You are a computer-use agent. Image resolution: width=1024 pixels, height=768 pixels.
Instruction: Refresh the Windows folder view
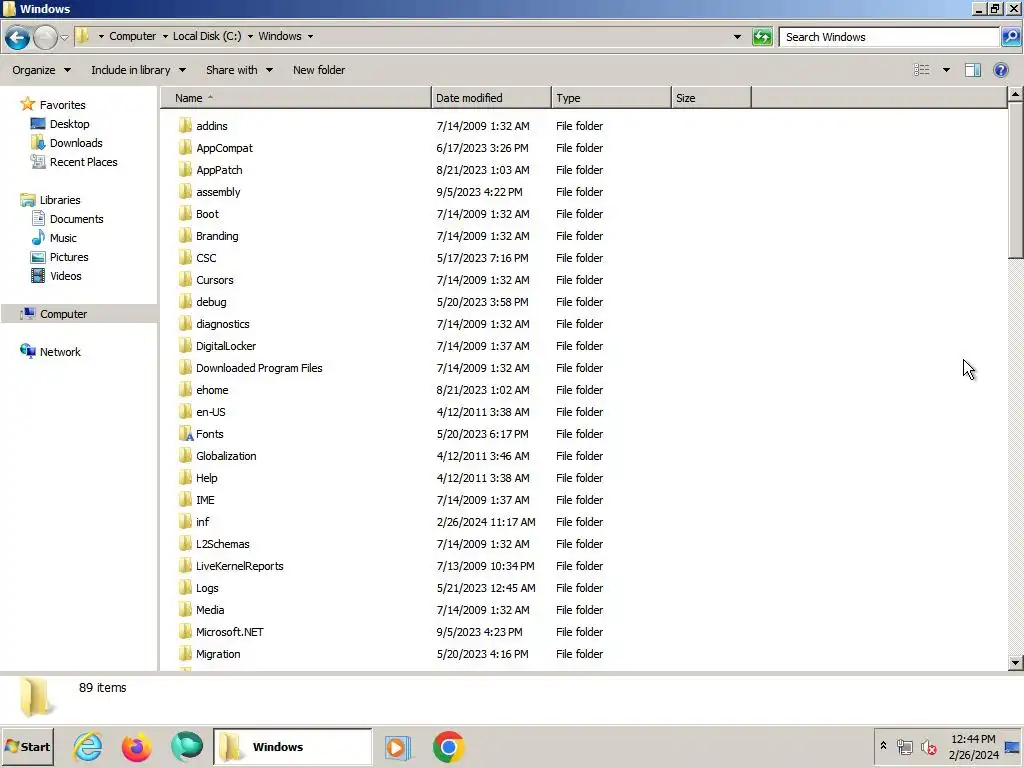pos(762,37)
